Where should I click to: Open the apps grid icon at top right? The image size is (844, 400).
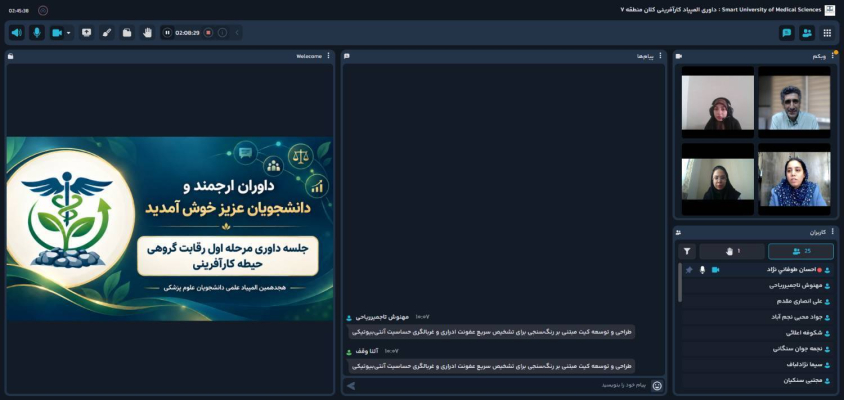[x=827, y=33]
